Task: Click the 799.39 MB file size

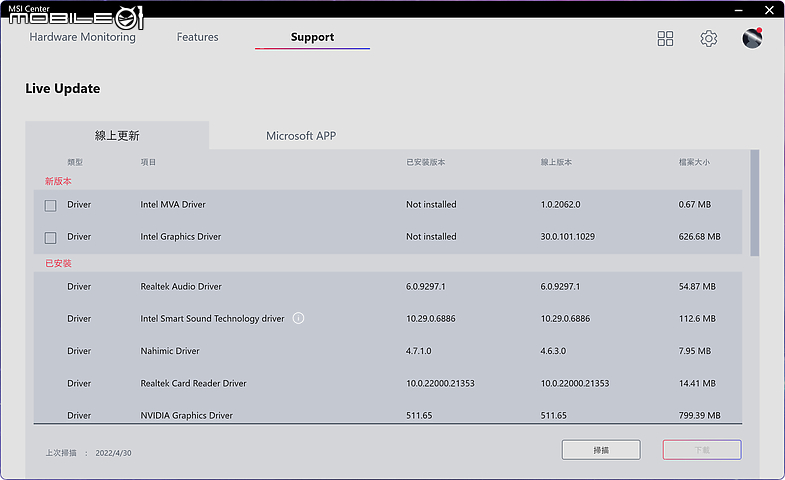Action: (699, 415)
